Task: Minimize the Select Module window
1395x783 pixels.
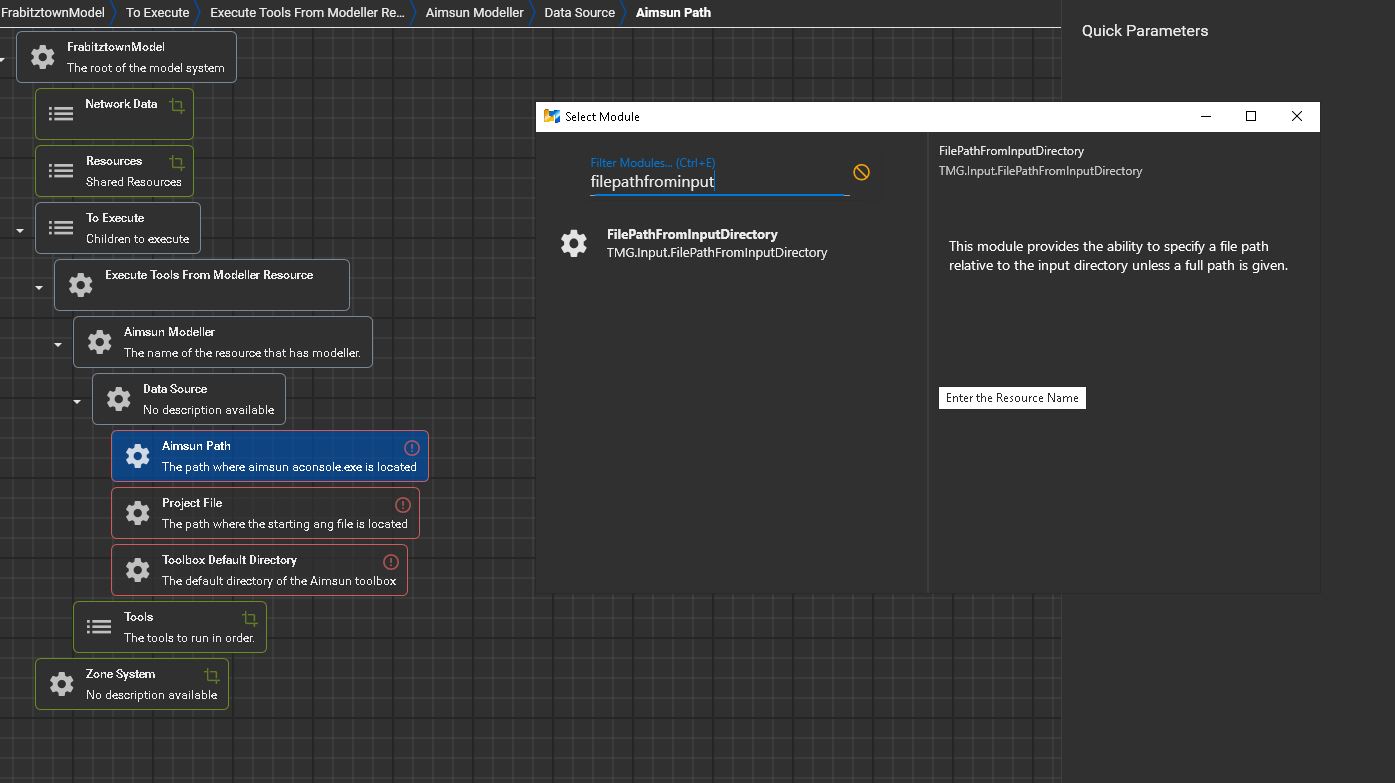Action: pyautogui.click(x=1206, y=116)
